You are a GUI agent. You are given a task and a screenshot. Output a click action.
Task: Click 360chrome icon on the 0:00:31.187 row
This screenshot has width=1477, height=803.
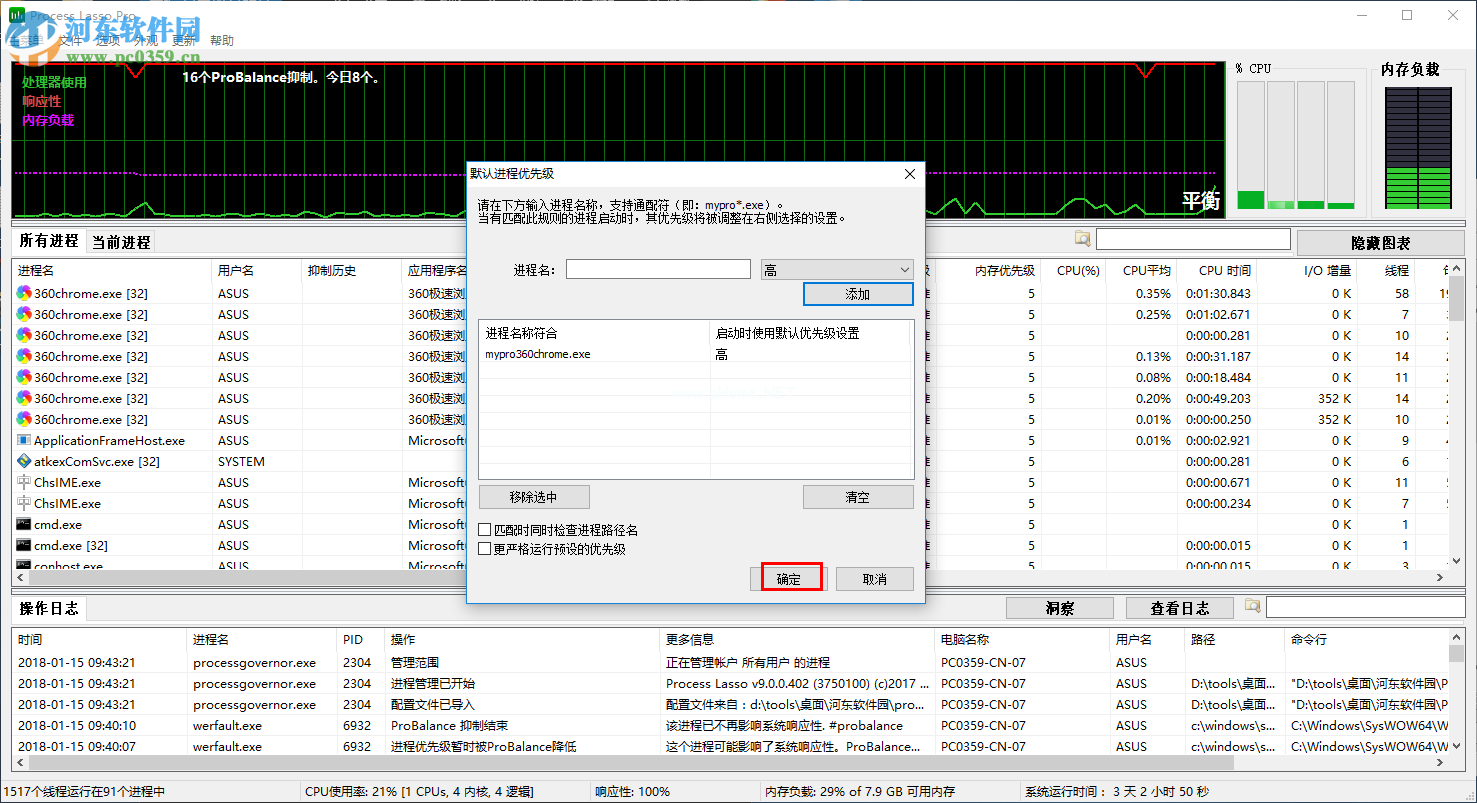(x=24, y=356)
